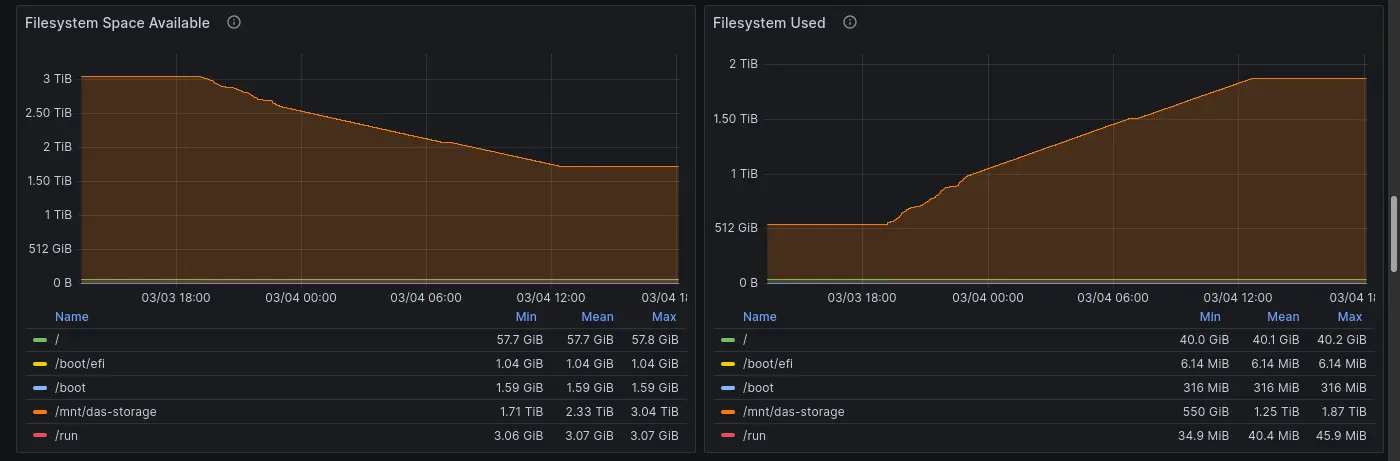The width and height of the screenshot is (1400, 461).
Task: Click blue /boot series color in Space Available legend
Action: tap(40, 388)
